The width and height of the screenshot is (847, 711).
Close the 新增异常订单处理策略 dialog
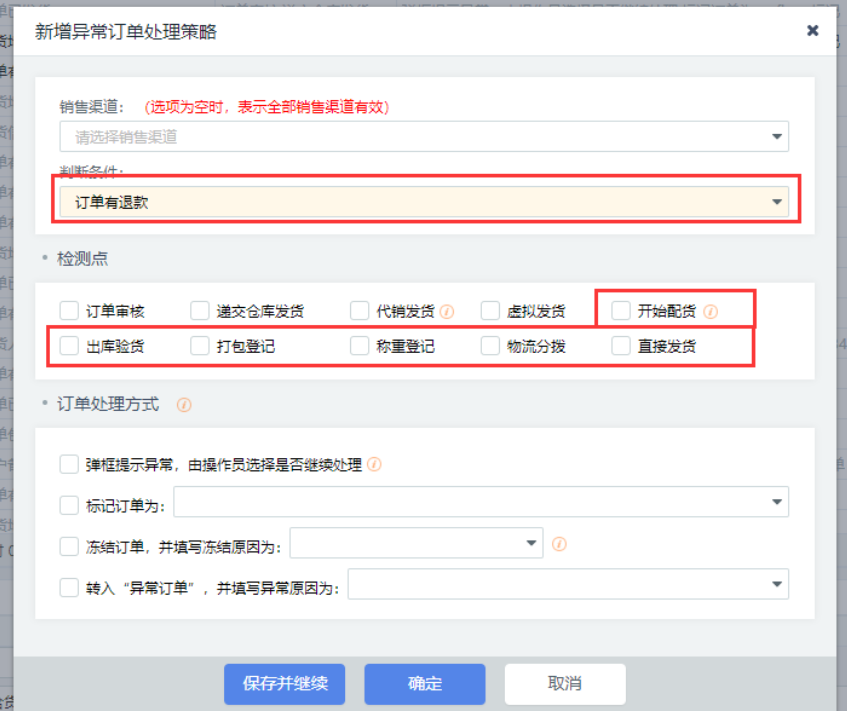pos(812,31)
